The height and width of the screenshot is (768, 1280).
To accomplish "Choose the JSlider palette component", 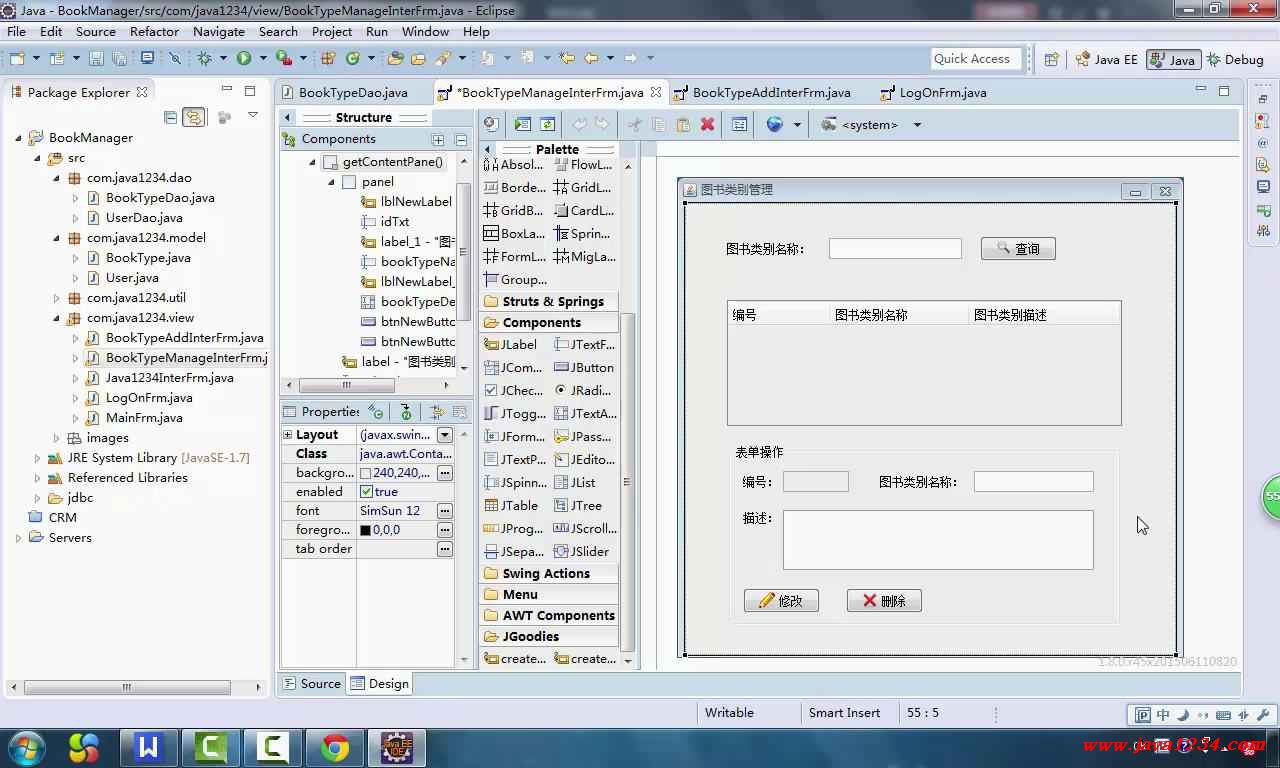I will (x=584, y=551).
